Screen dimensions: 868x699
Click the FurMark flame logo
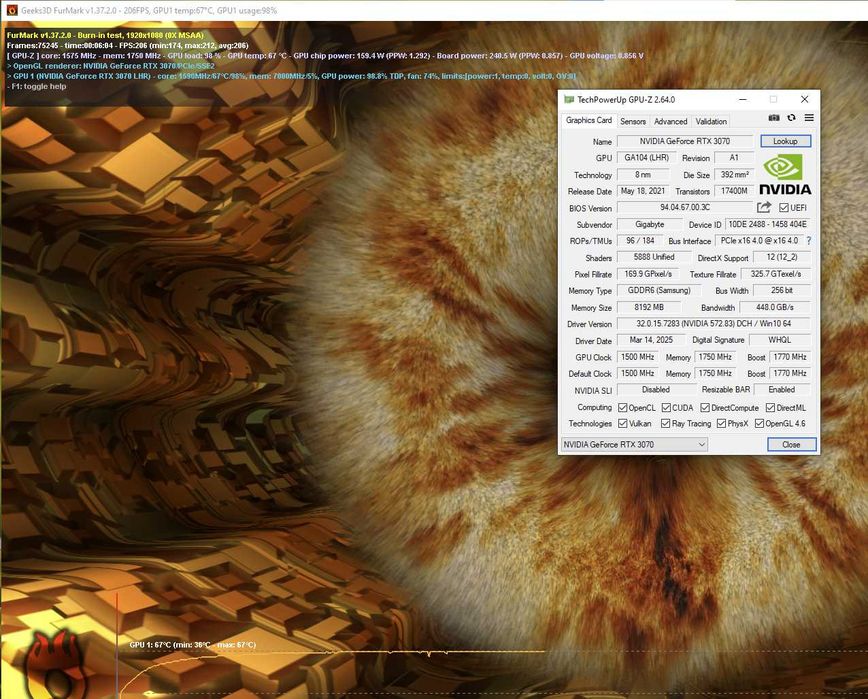coord(57,664)
